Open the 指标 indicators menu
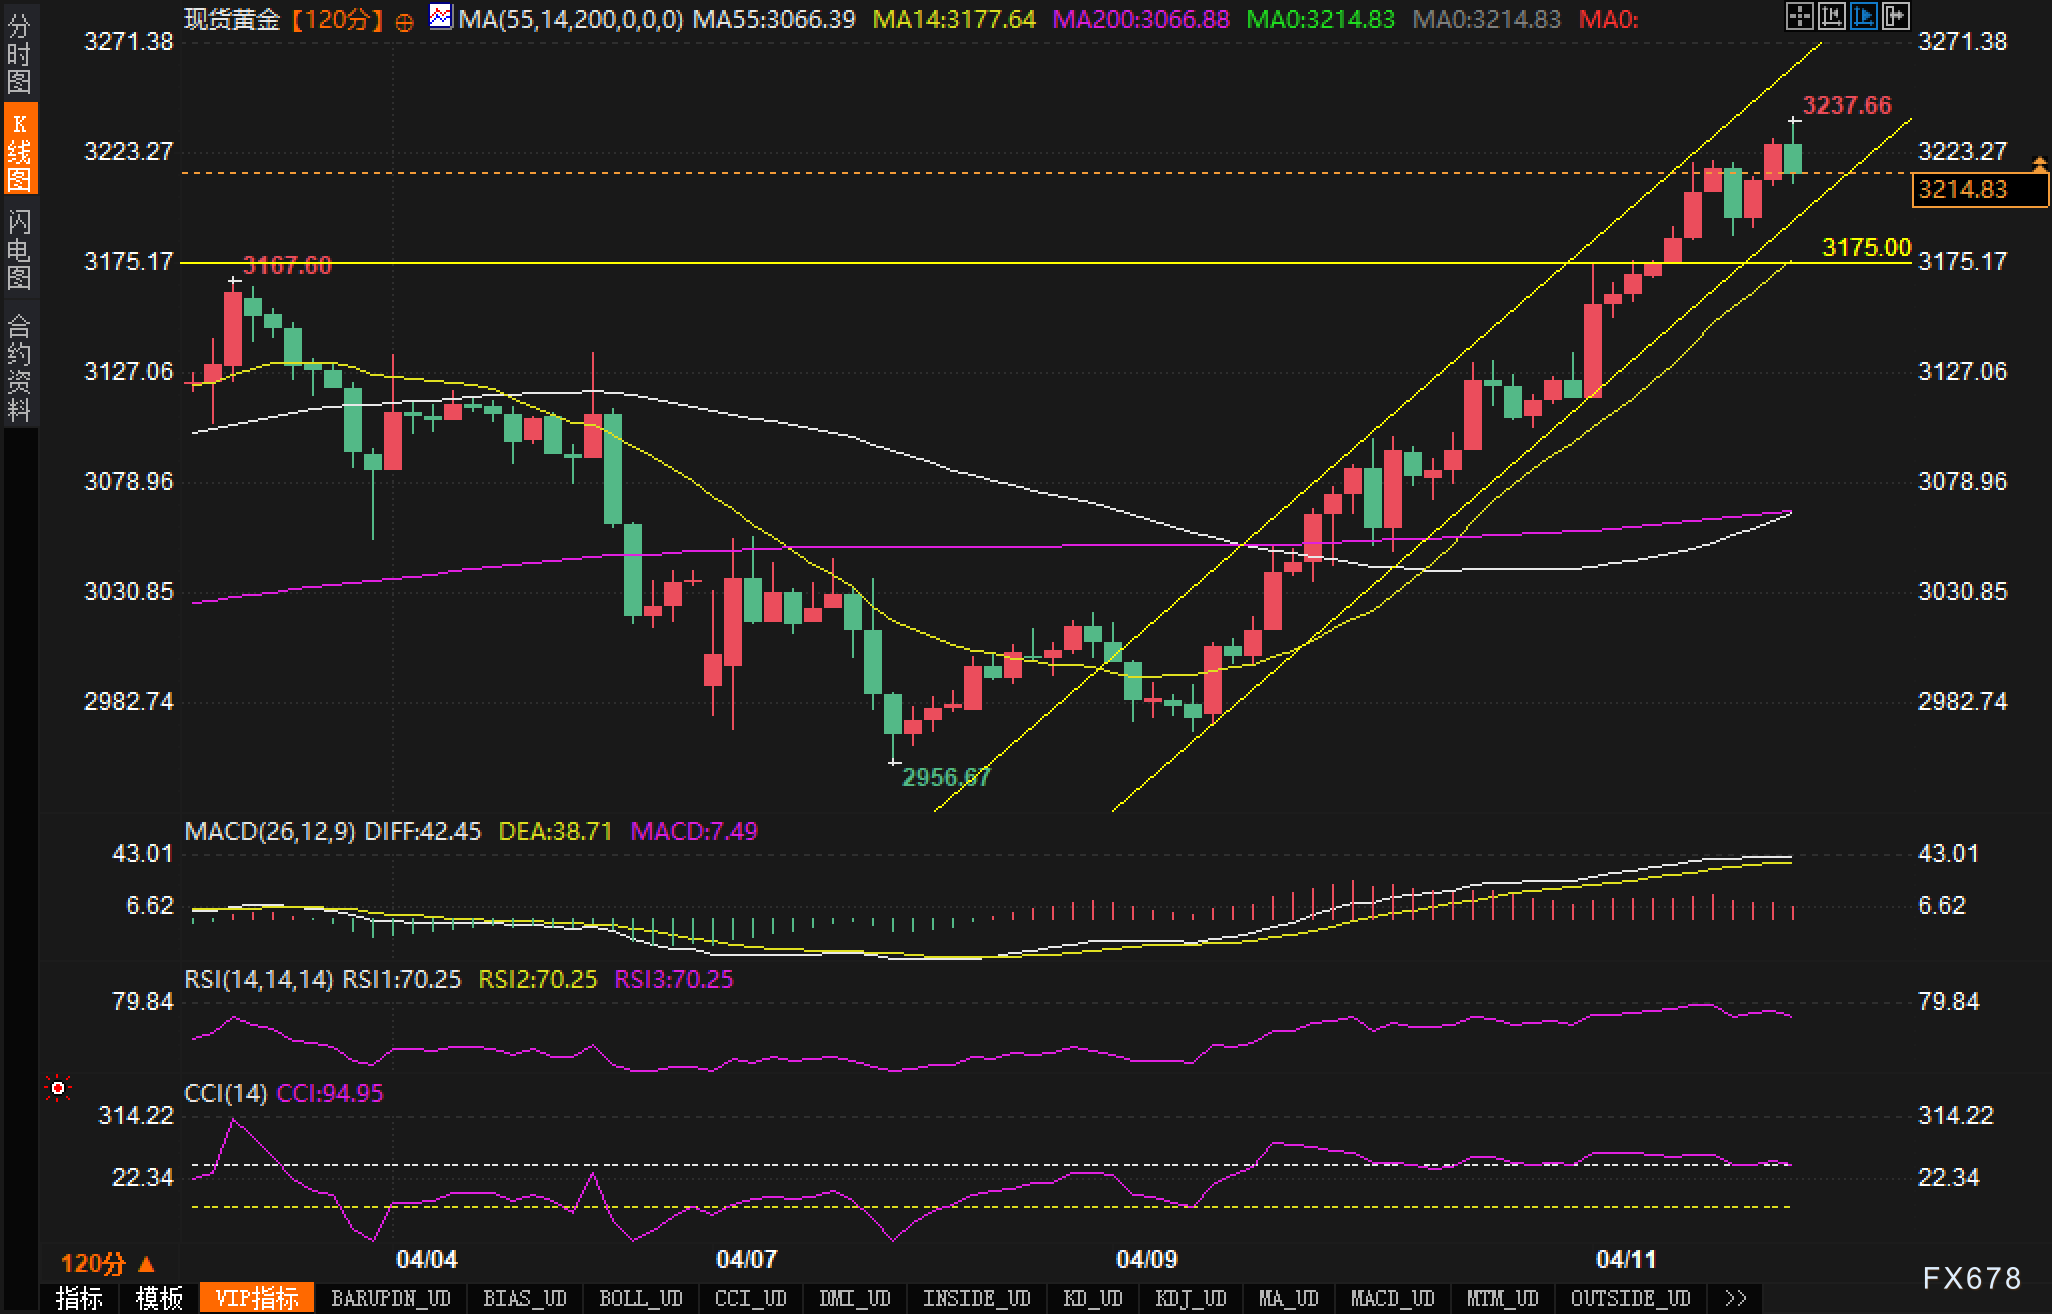 click(80, 1298)
